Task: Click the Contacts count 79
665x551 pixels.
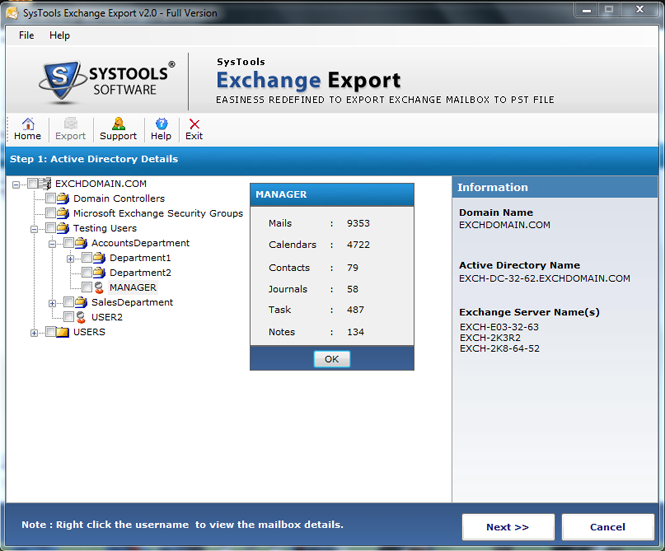Action: [x=353, y=268]
